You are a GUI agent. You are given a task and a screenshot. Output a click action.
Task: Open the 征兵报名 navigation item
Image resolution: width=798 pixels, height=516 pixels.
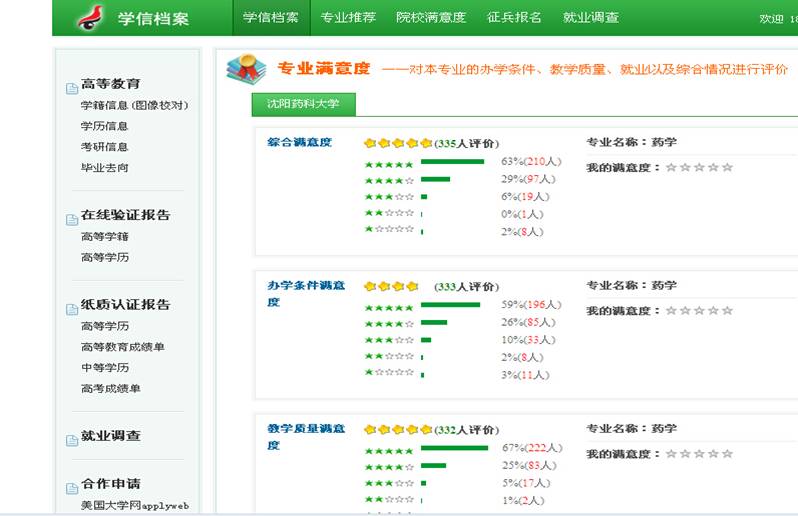[514, 18]
